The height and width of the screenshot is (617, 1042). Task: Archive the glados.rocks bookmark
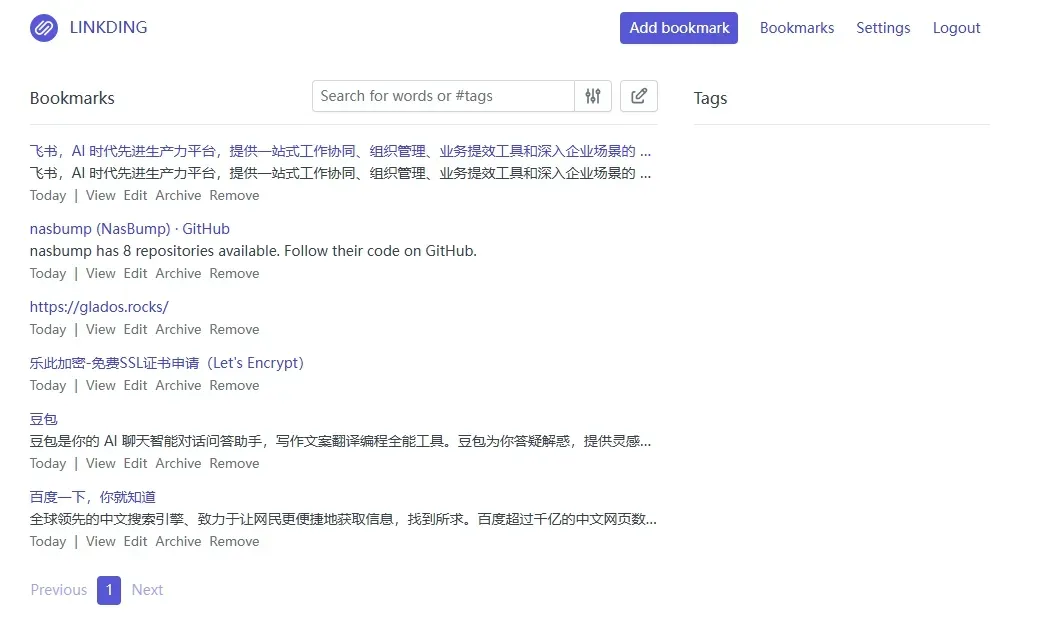pos(178,329)
